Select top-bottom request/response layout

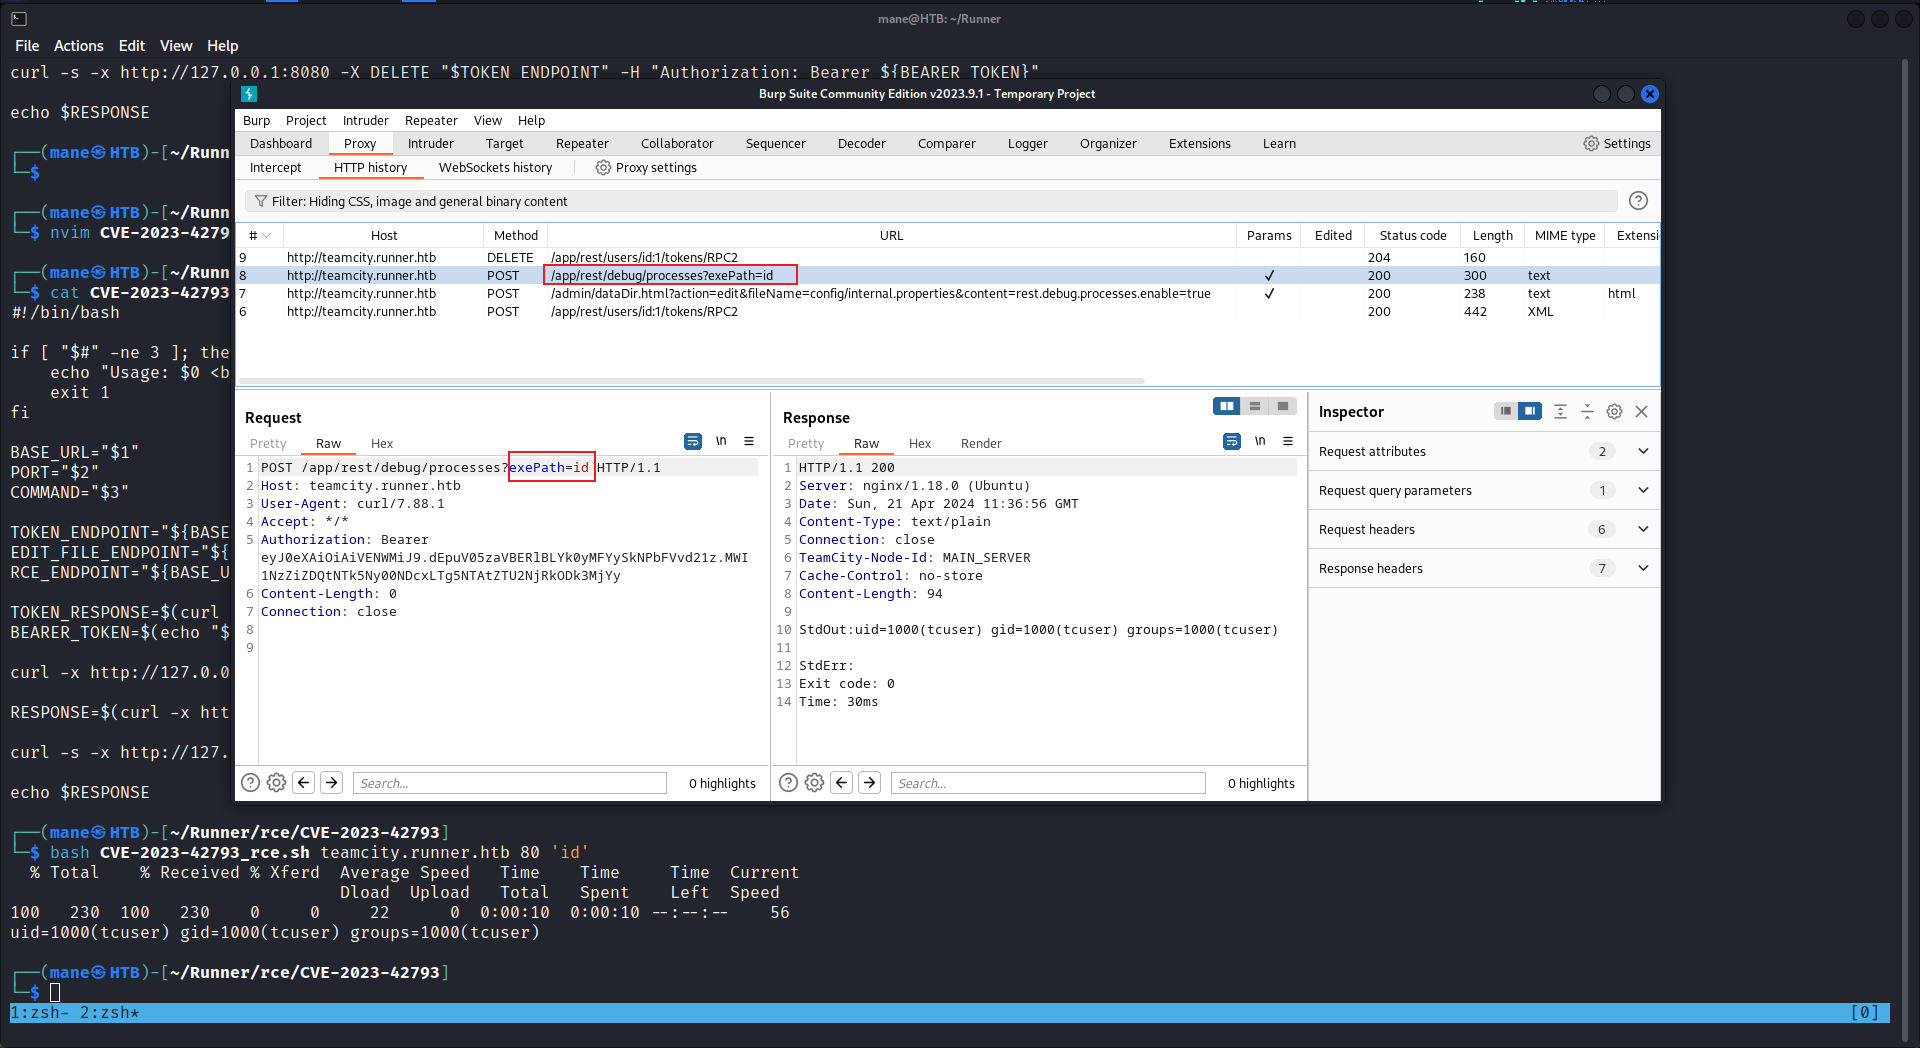(x=1254, y=406)
